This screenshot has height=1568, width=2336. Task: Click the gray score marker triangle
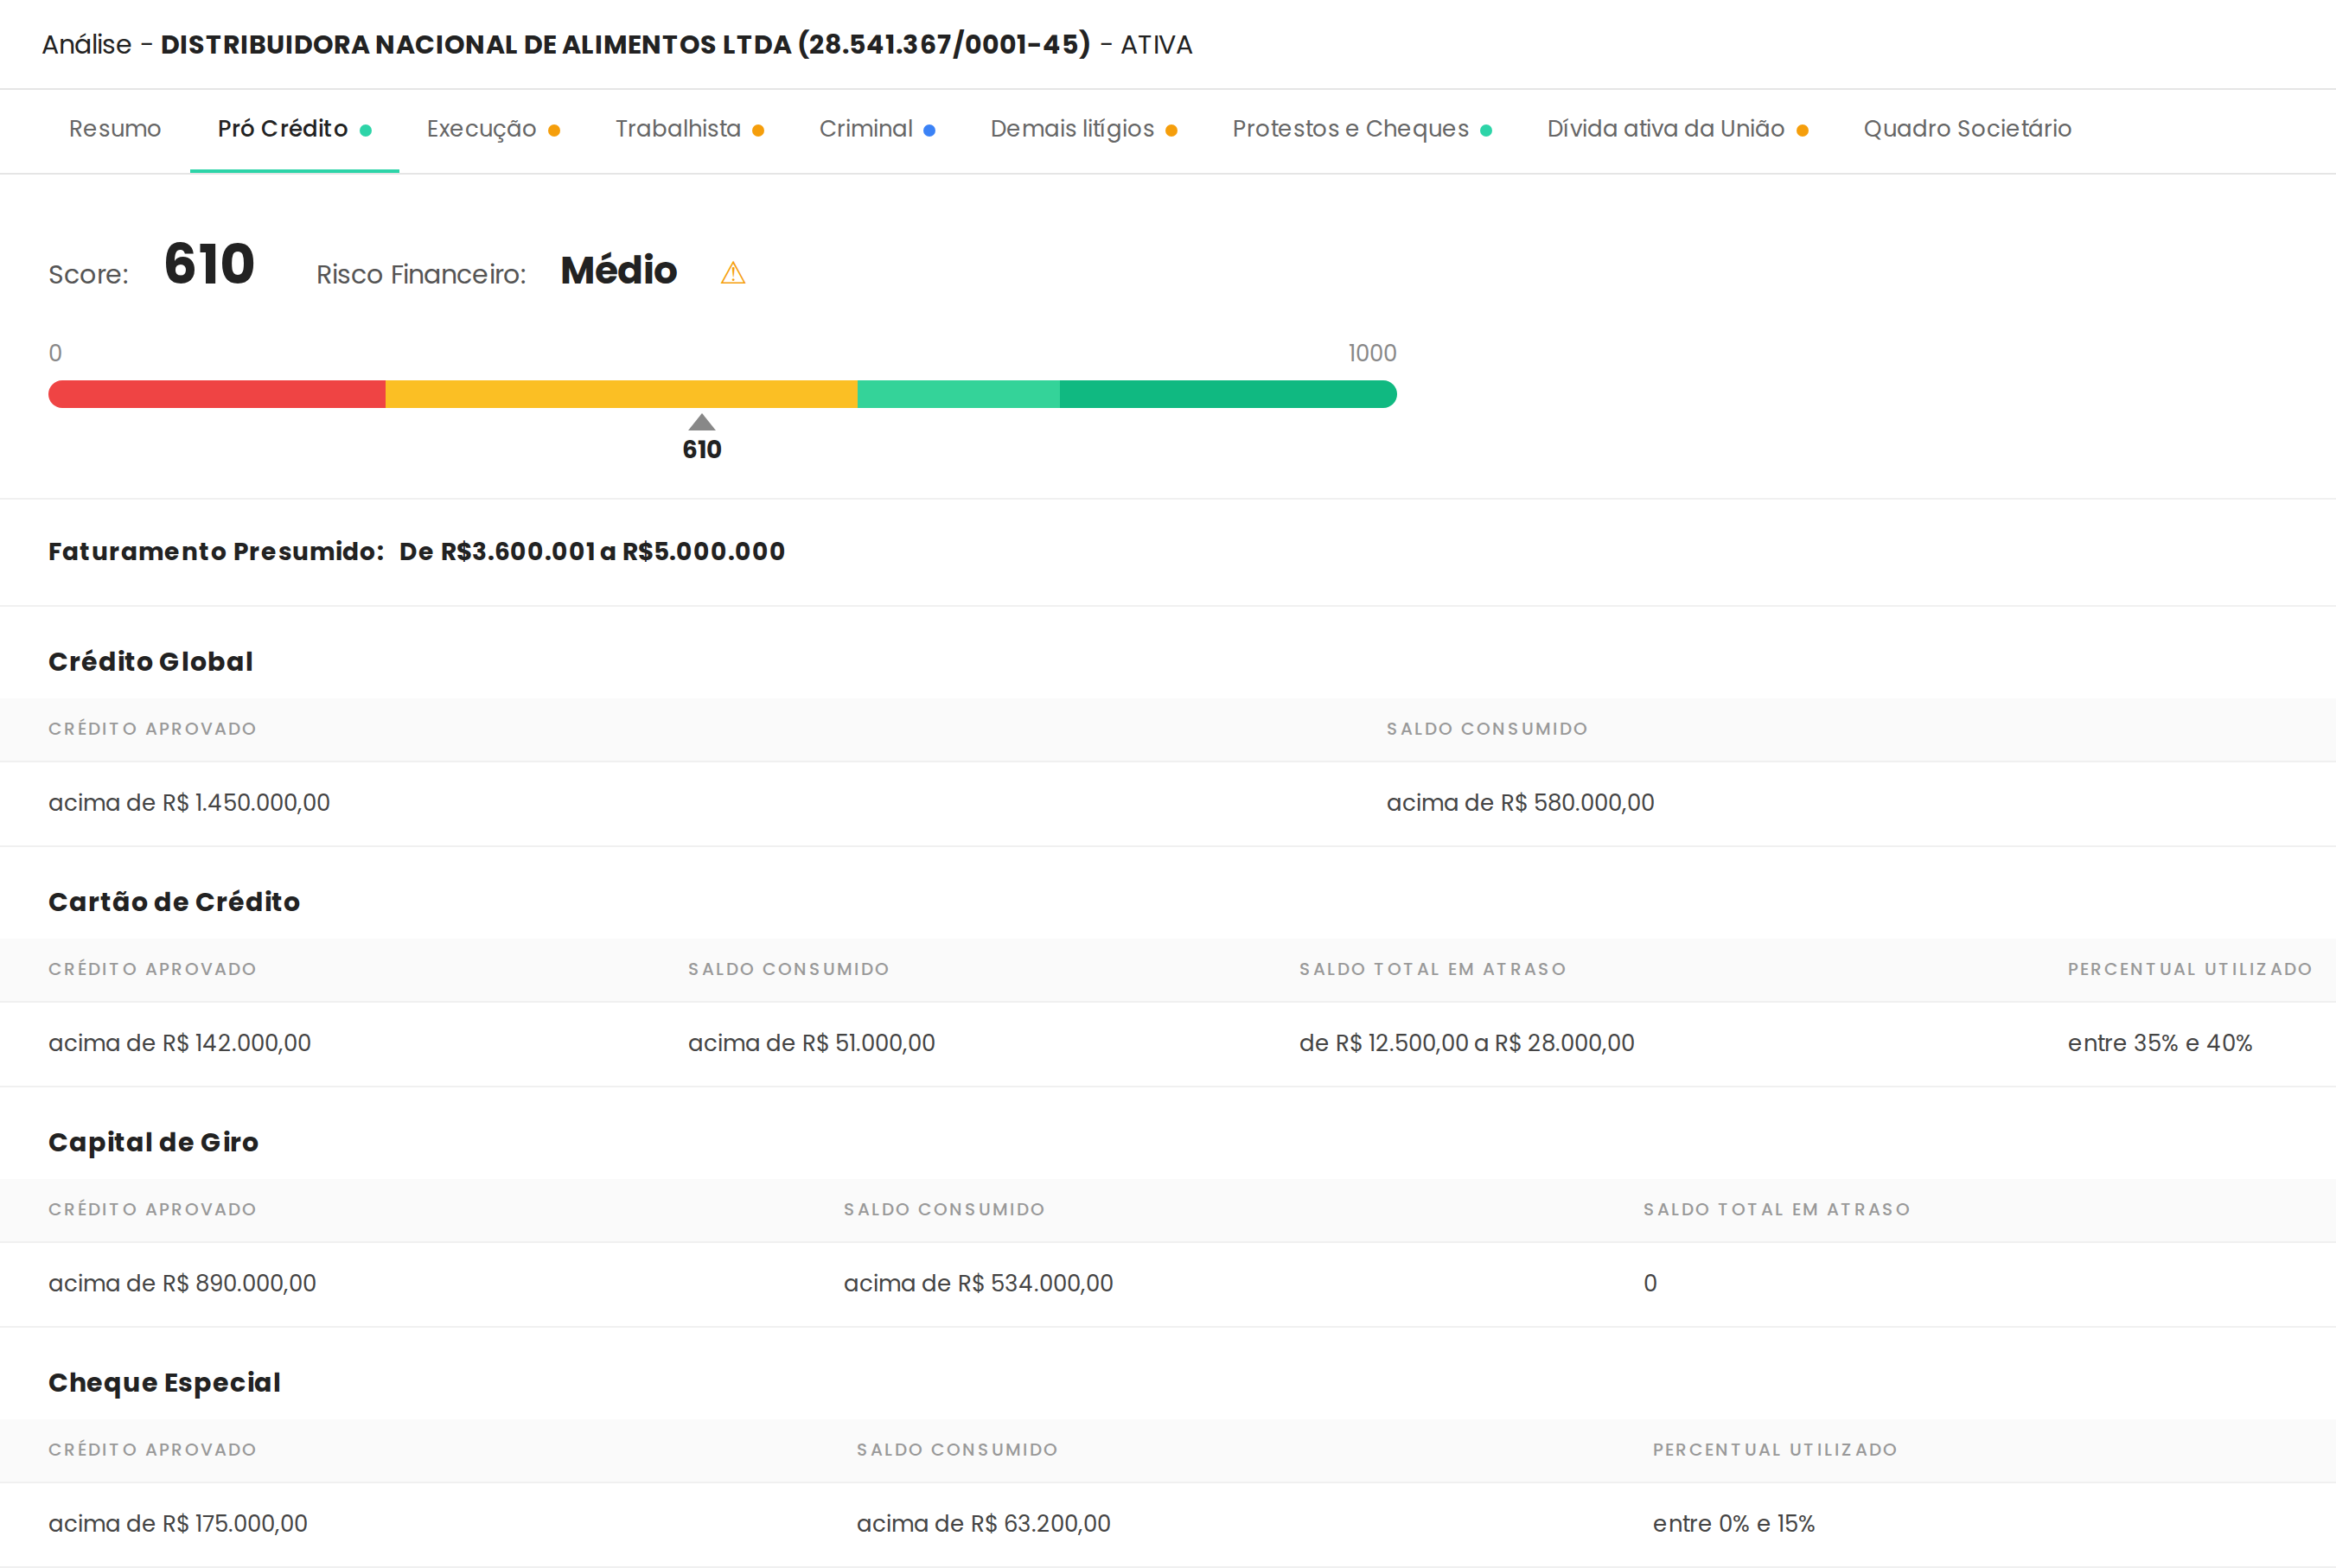coord(702,423)
